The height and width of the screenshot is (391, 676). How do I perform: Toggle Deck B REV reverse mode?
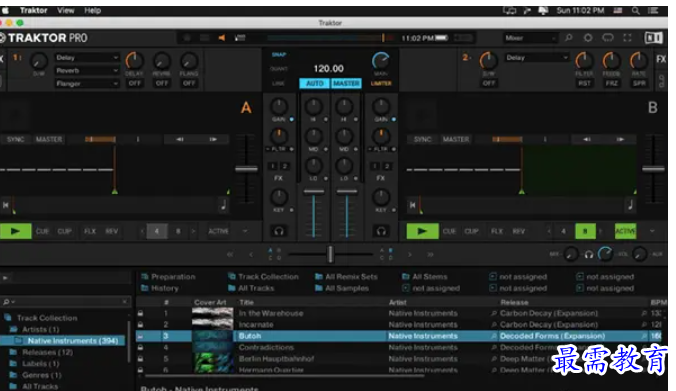coord(519,231)
